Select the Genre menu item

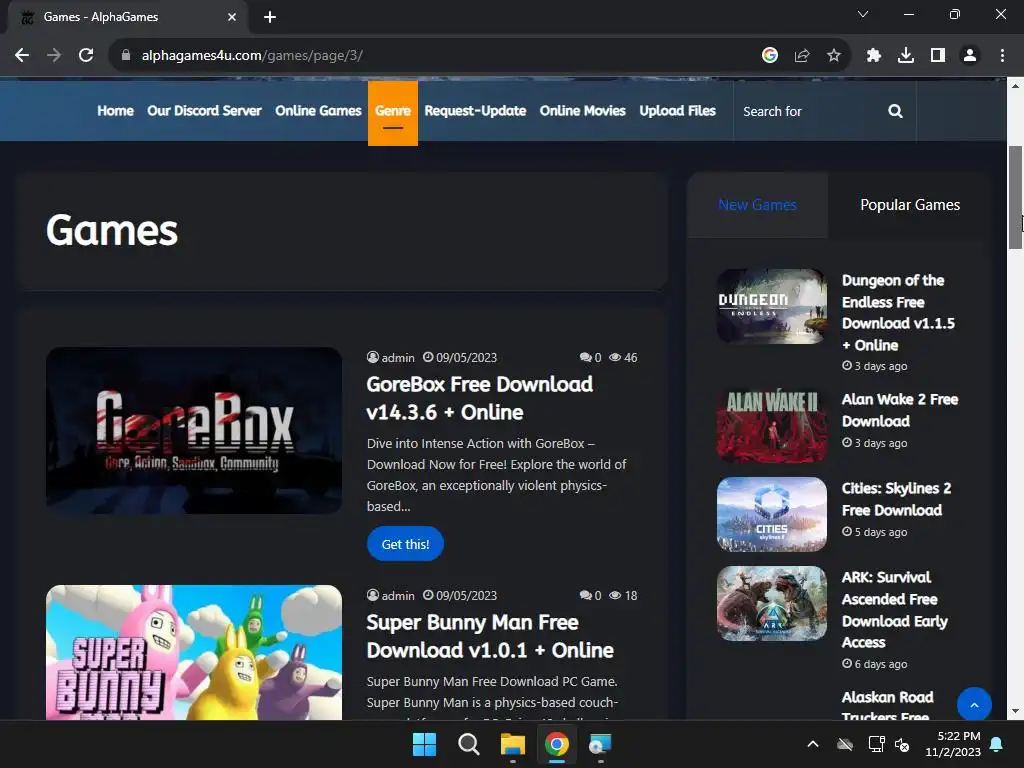tap(392, 112)
